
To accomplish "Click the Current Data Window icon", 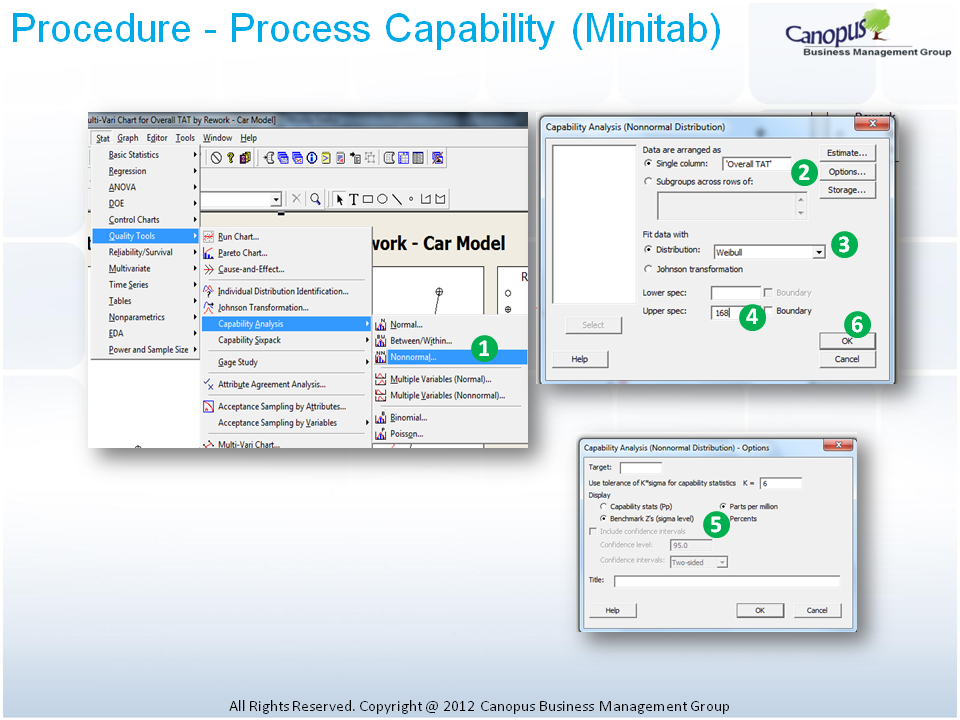I will (403, 158).
